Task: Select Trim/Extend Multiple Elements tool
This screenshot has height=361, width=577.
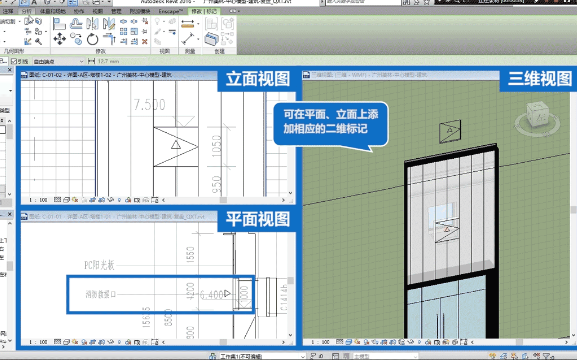Action: click(134, 42)
